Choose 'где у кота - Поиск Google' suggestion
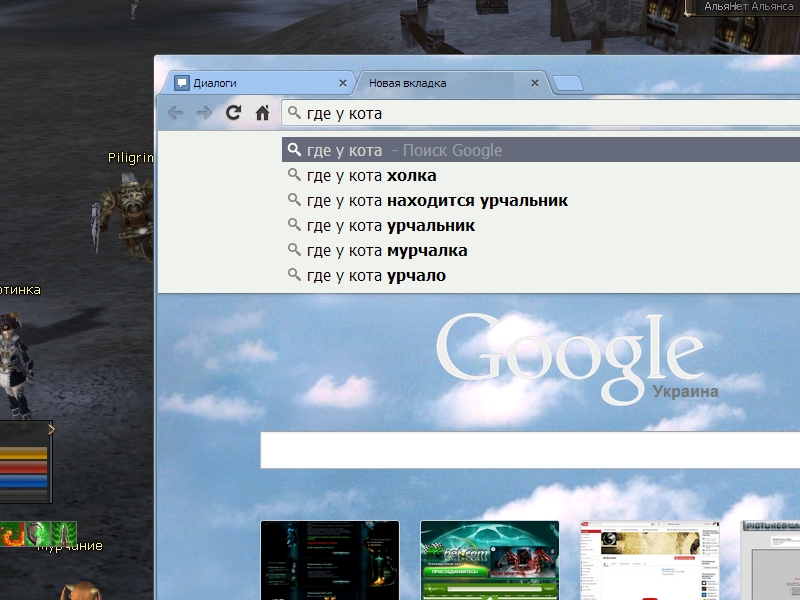This screenshot has height=600, width=800. click(541, 150)
